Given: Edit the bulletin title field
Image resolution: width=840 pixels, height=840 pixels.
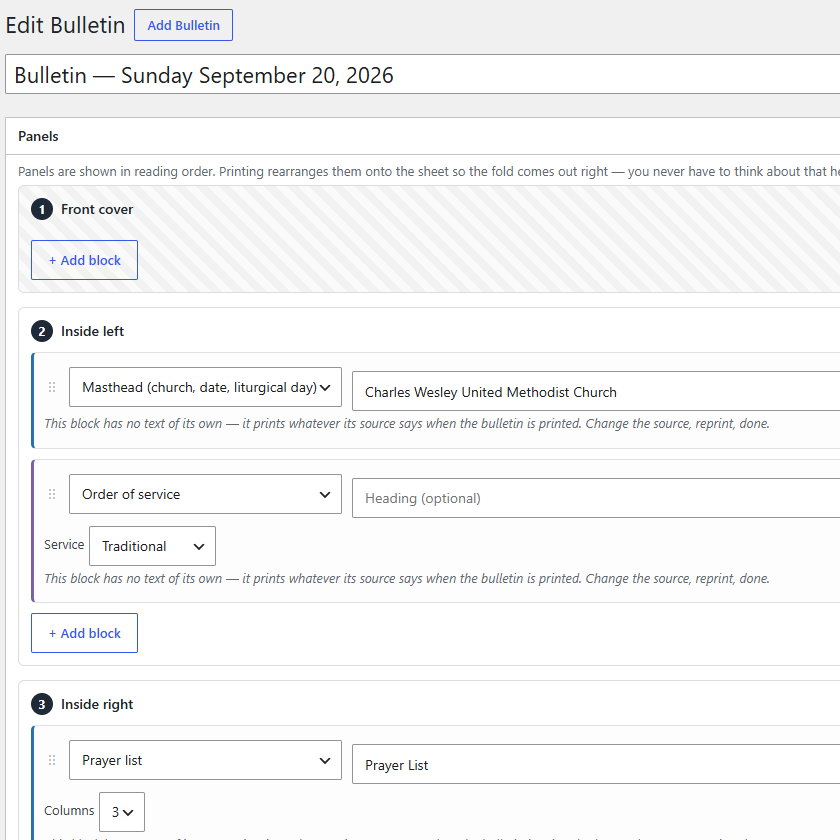Looking at the screenshot, I should [x=423, y=74].
